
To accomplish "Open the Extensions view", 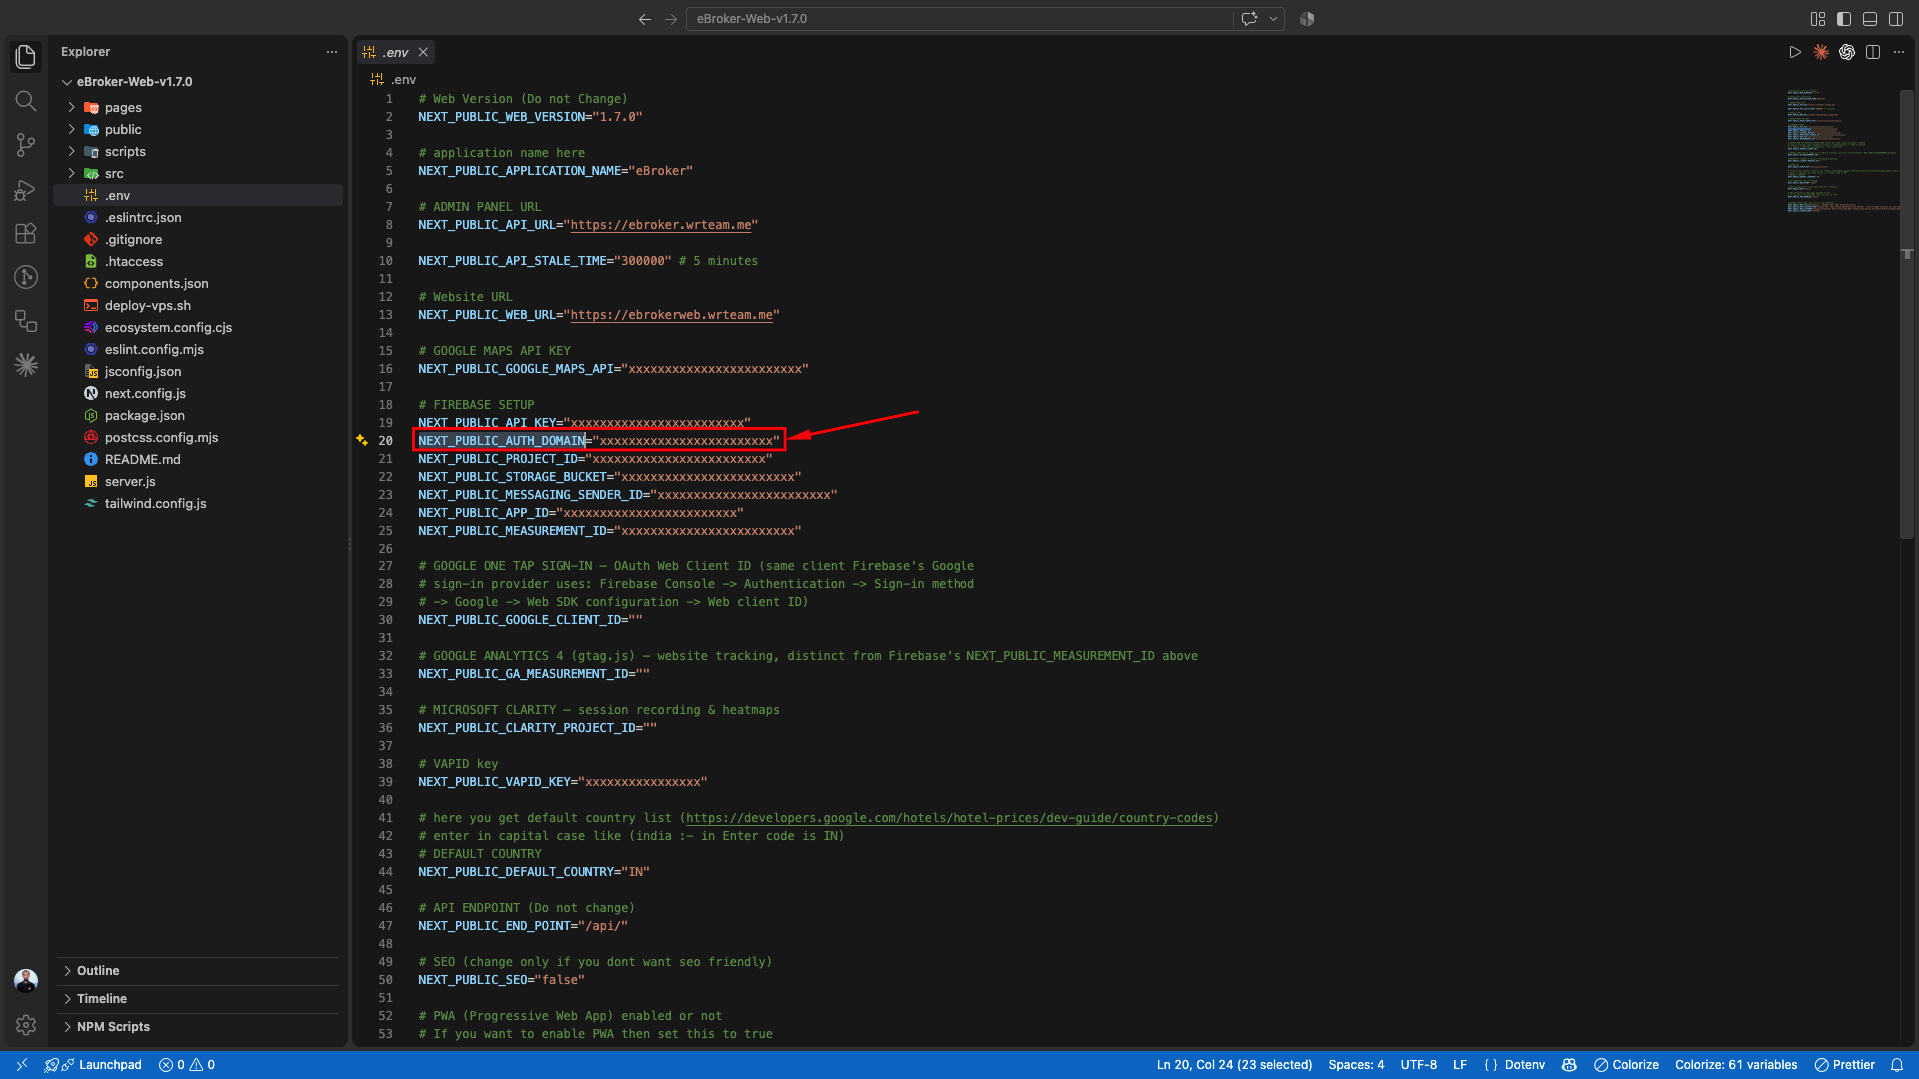I will [x=26, y=233].
